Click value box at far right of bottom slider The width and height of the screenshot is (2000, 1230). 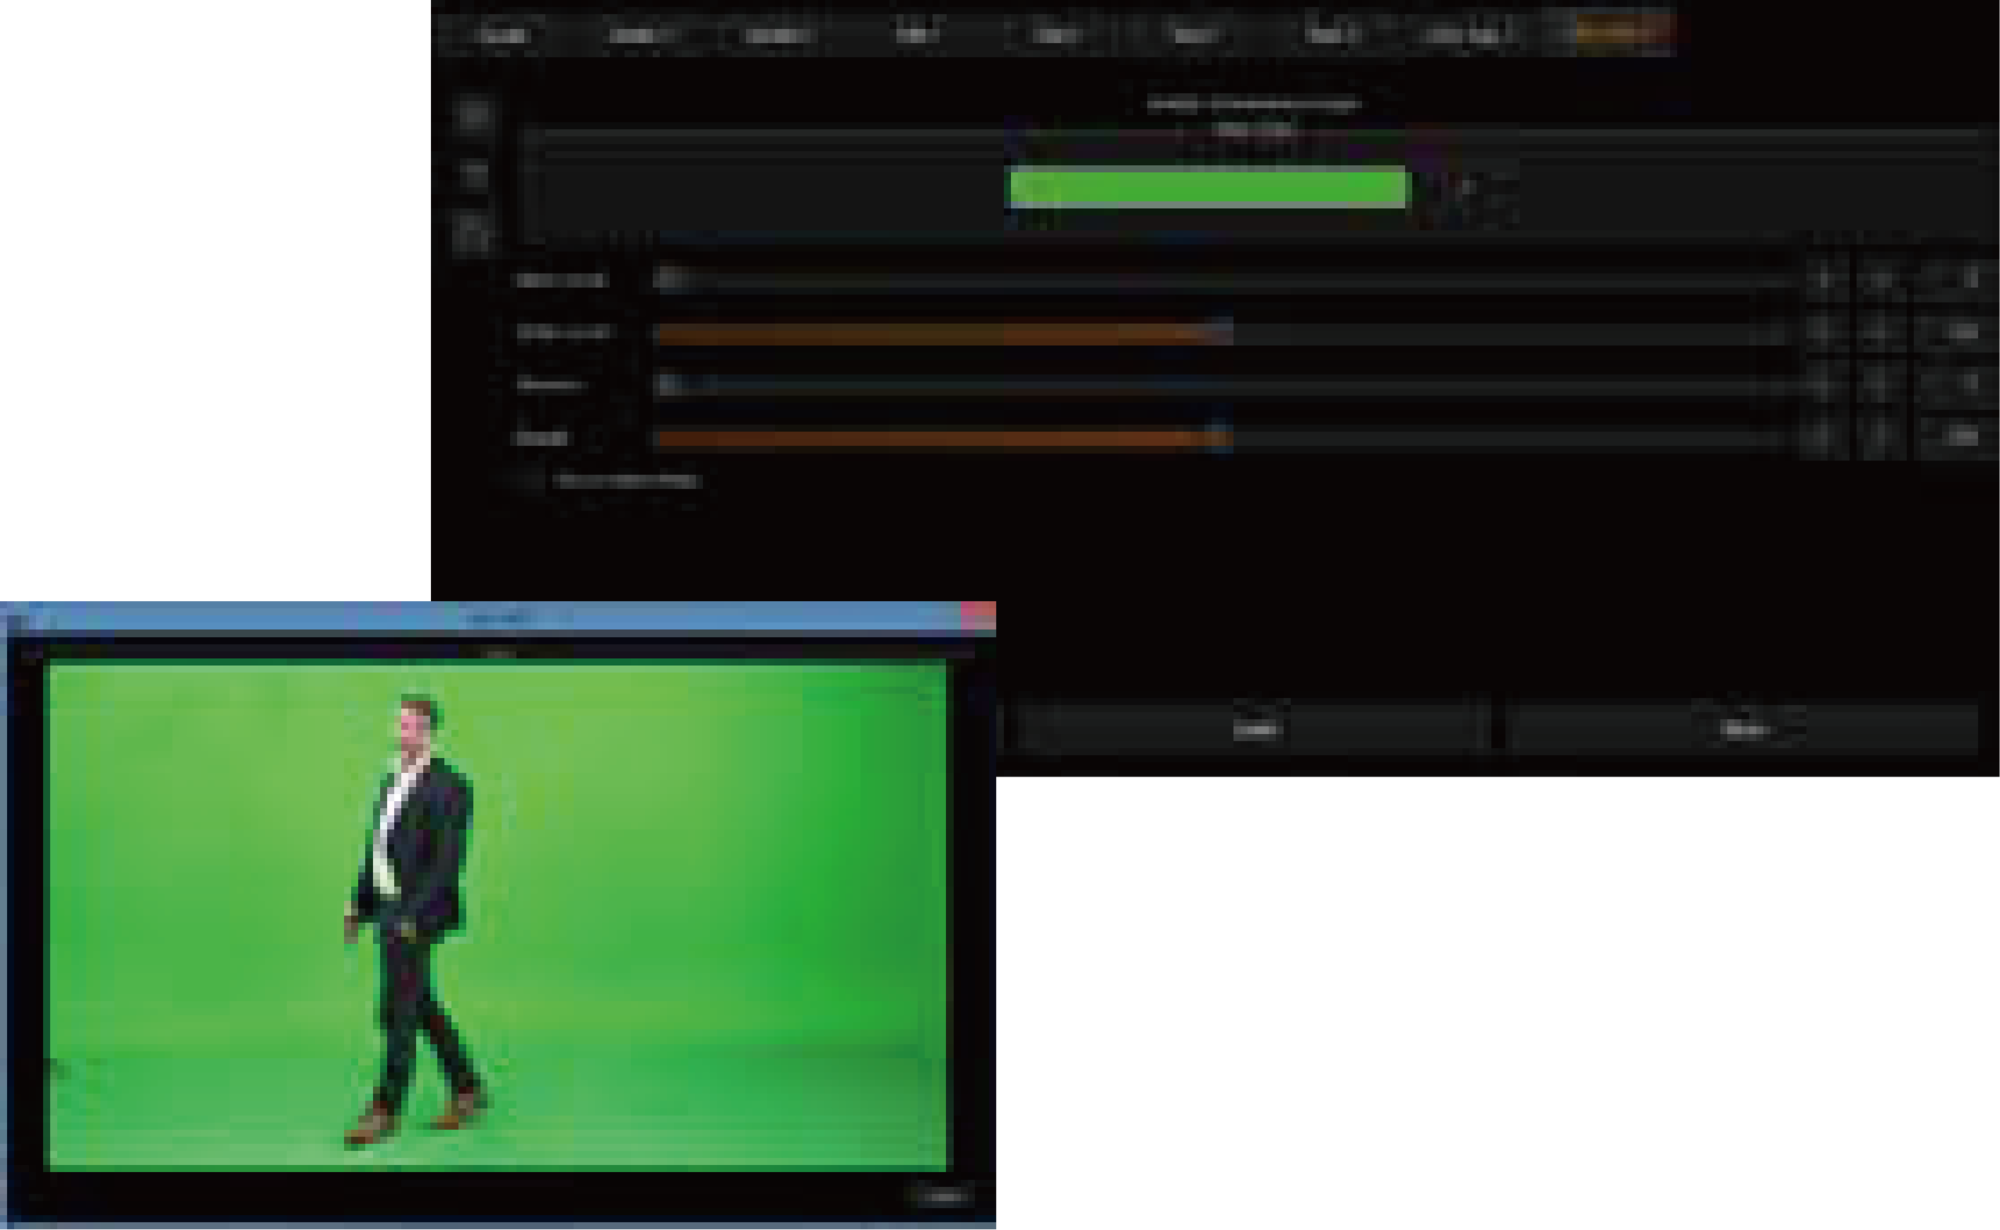tap(1960, 437)
